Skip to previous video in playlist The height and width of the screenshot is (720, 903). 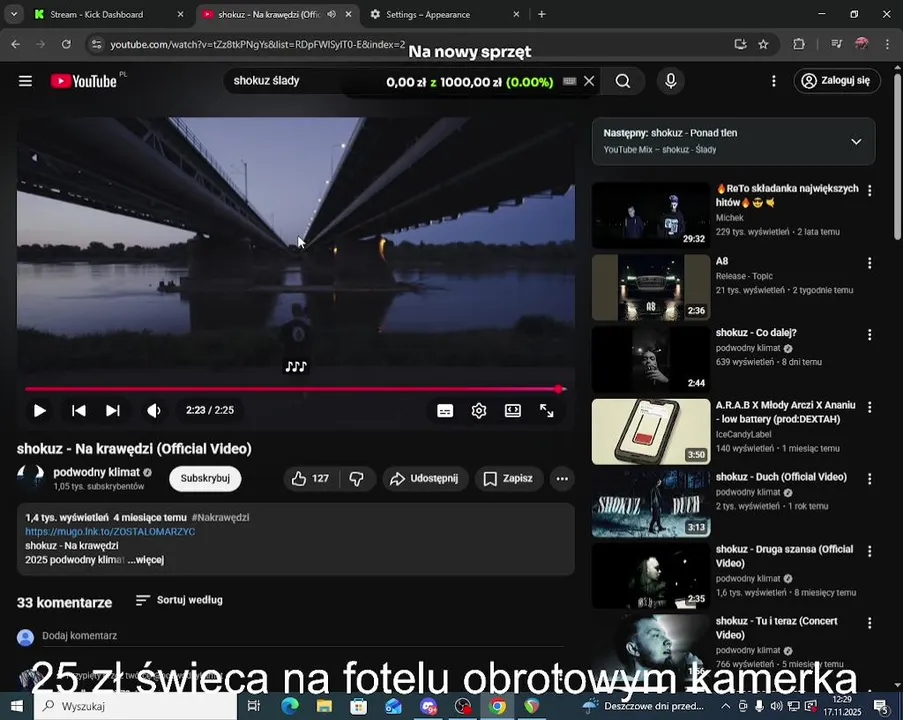pyautogui.click(x=78, y=411)
